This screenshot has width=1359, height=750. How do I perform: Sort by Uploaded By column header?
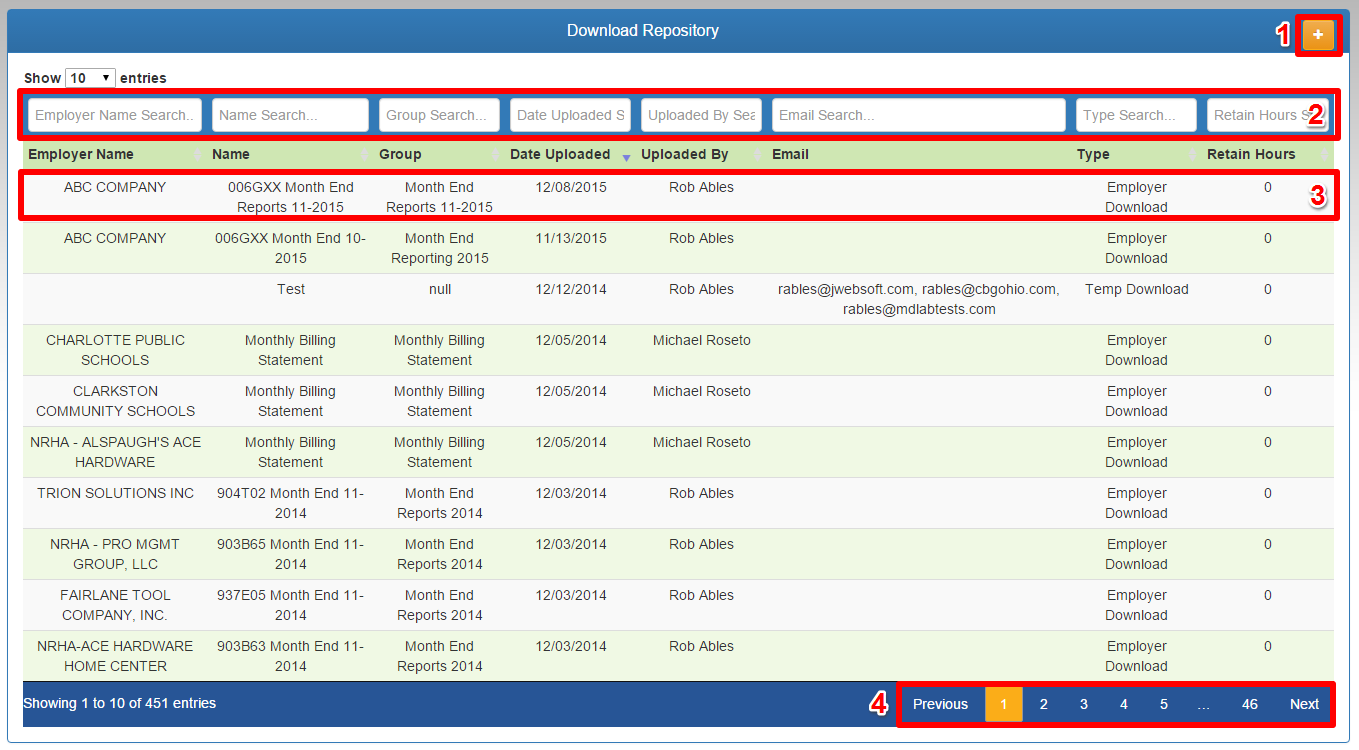pyautogui.click(x=685, y=155)
